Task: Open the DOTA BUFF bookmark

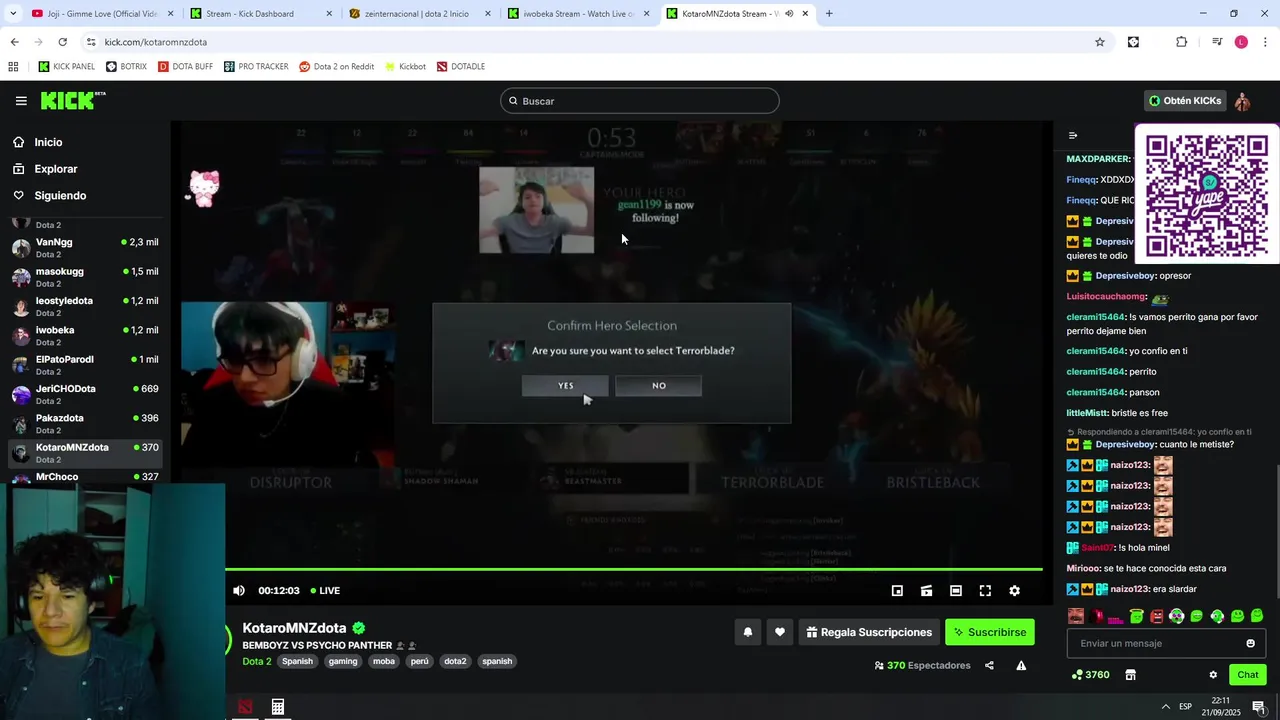Action: [186, 67]
